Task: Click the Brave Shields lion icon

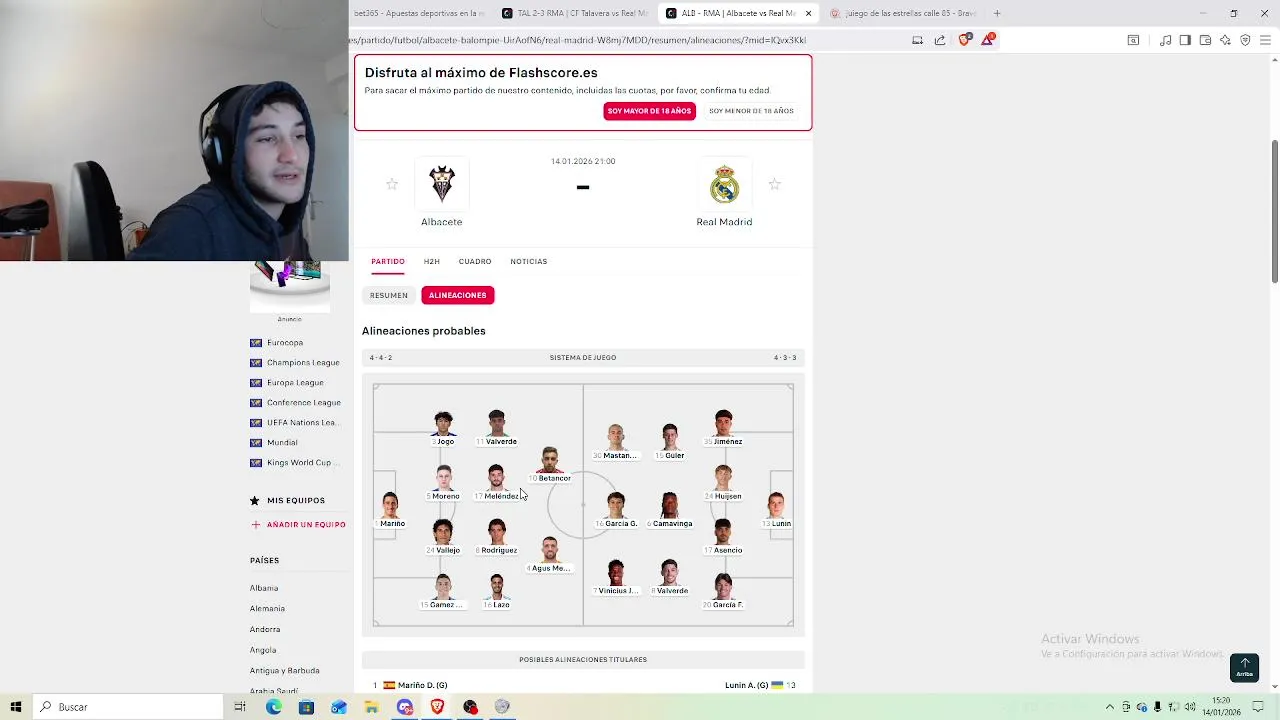Action: 964,40
